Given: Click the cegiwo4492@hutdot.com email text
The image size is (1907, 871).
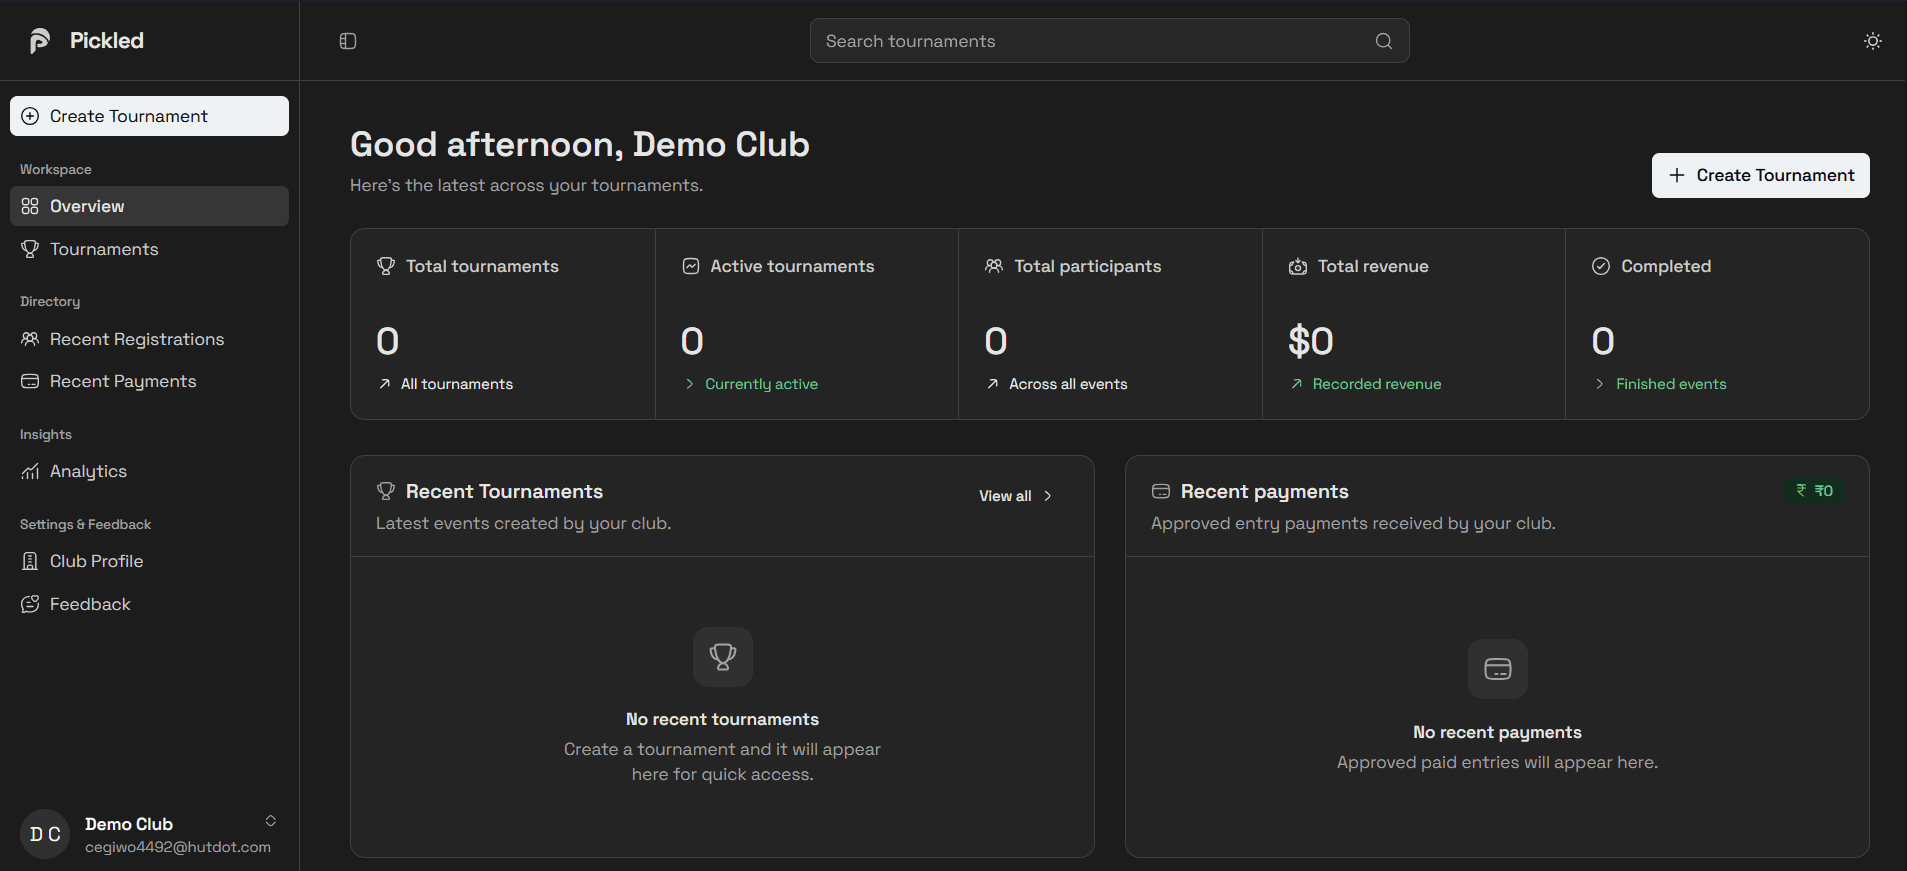Looking at the screenshot, I should tap(178, 847).
